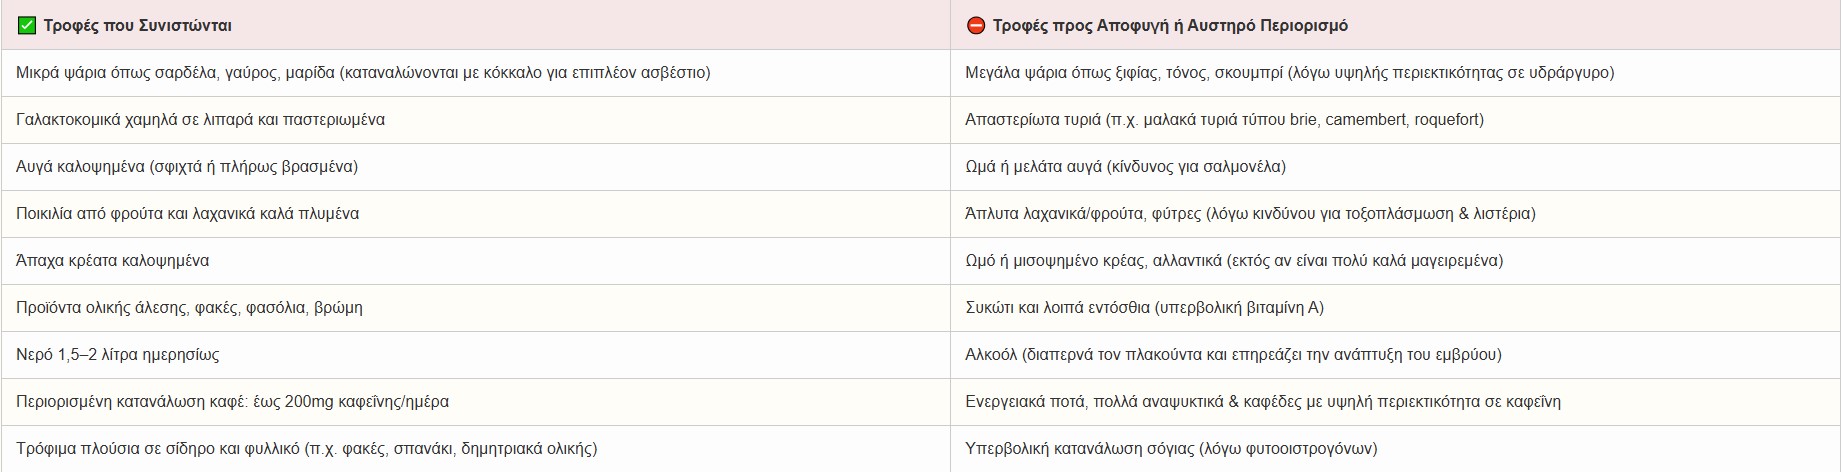Click the limited coffee 200mg caffeine cell
1841x472 pixels.
(x=232, y=402)
